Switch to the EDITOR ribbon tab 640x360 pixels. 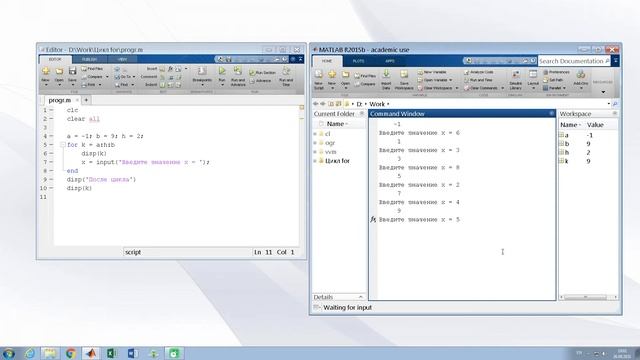pyautogui.click(x=55, y=60)
